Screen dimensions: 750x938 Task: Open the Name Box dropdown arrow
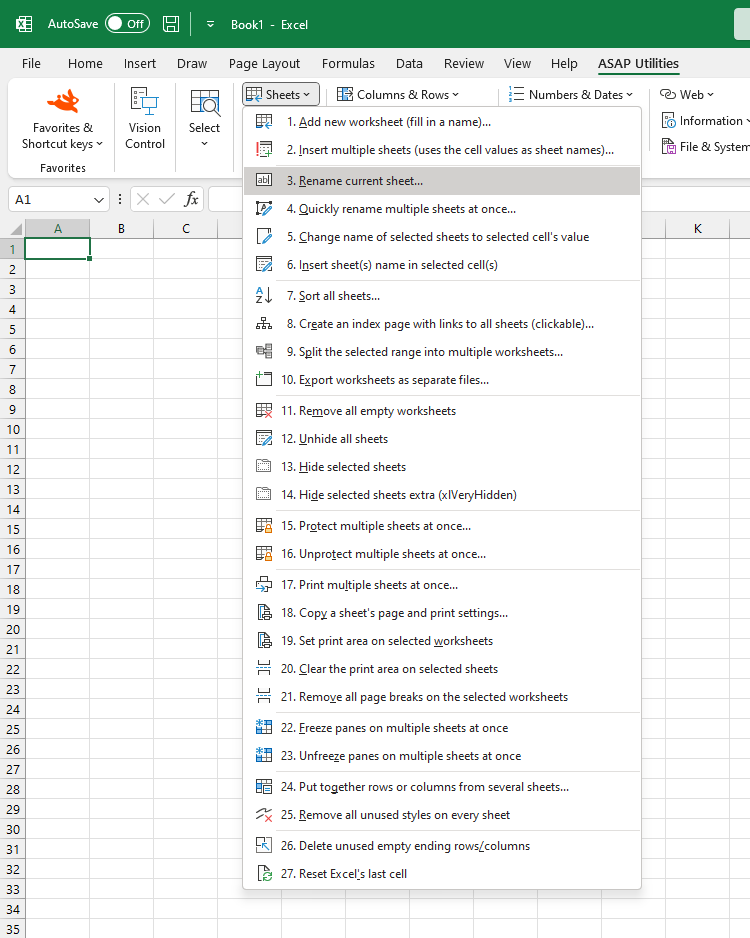tap(99, 200)
